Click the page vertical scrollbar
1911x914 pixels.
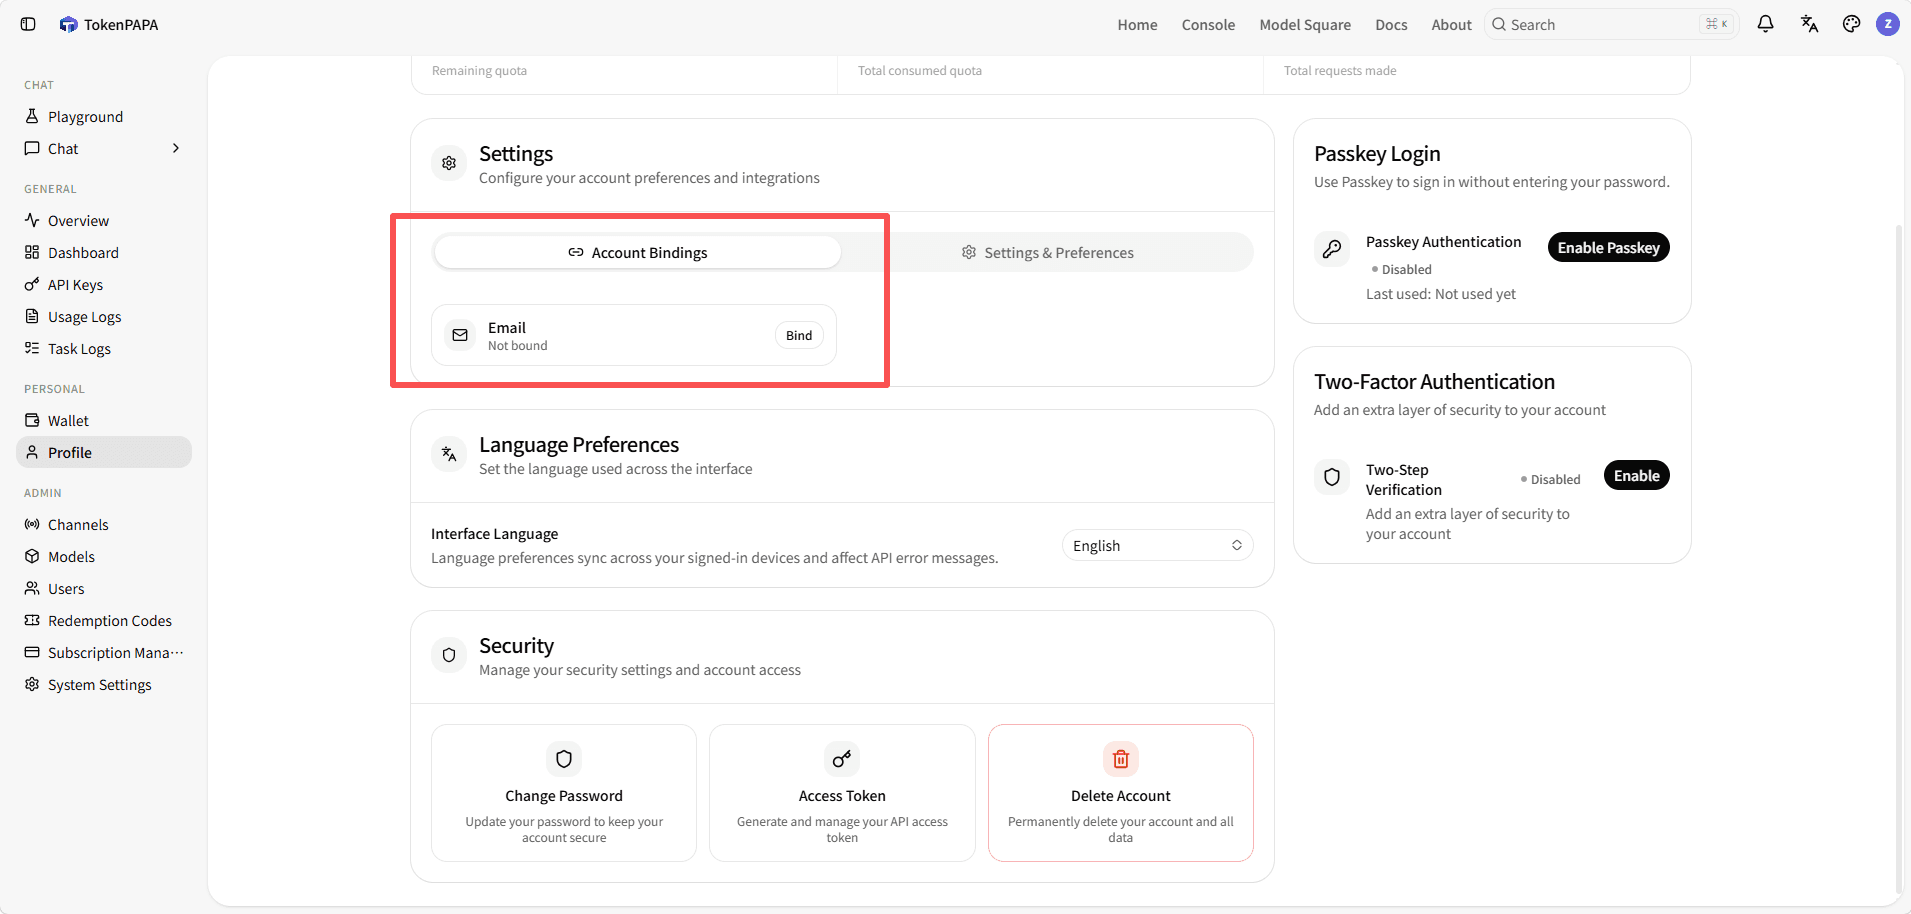click(x=1899, y=558)
